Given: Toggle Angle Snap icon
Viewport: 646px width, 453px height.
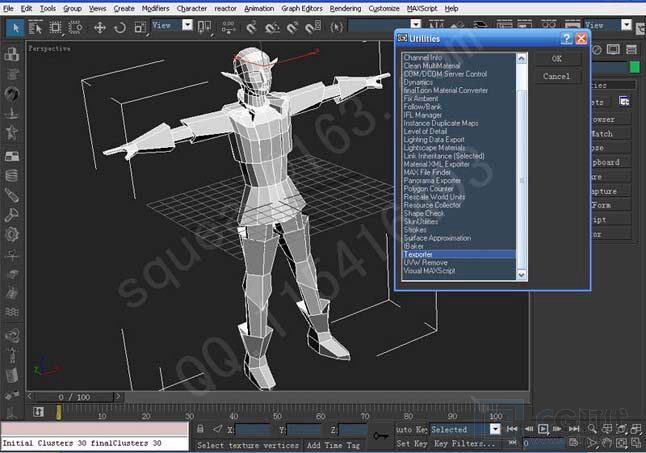Looking at the screenshot, I should [272, 28].
